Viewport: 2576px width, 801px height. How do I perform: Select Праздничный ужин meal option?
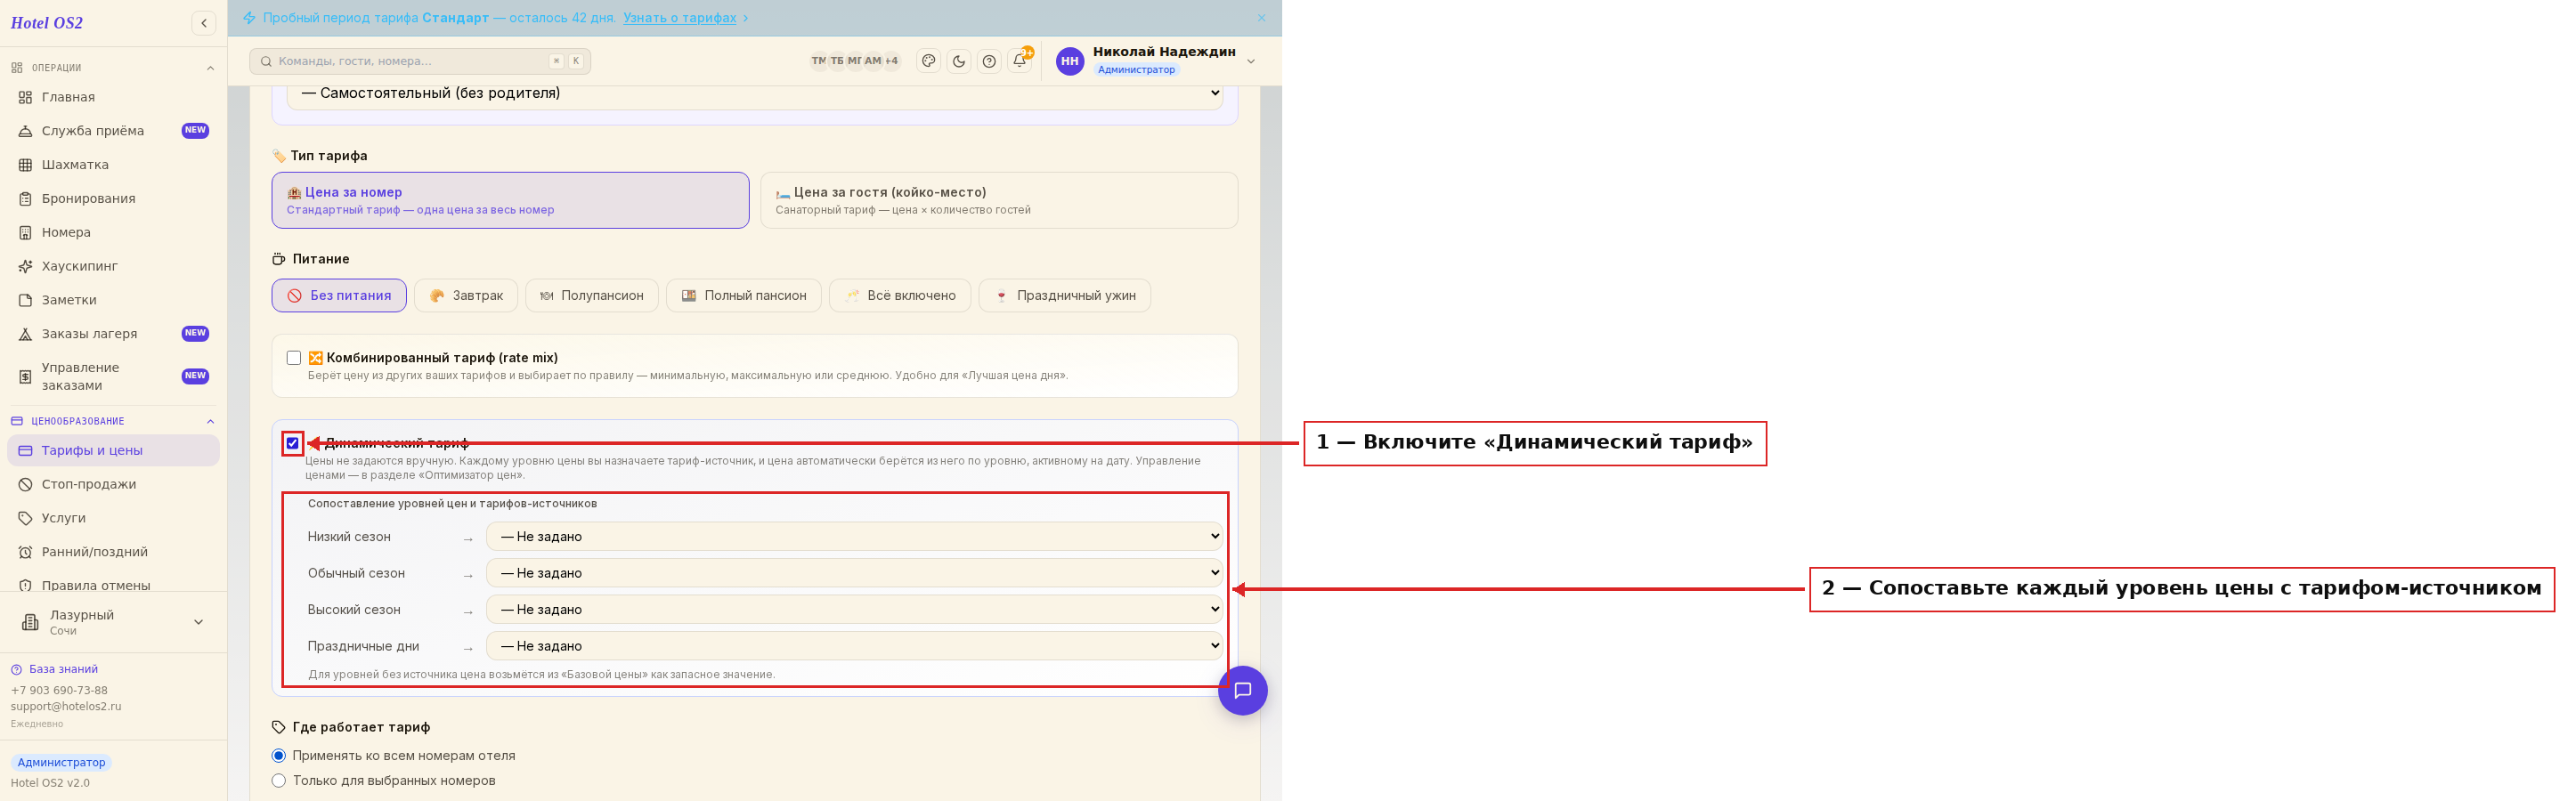coord(1065,295)
